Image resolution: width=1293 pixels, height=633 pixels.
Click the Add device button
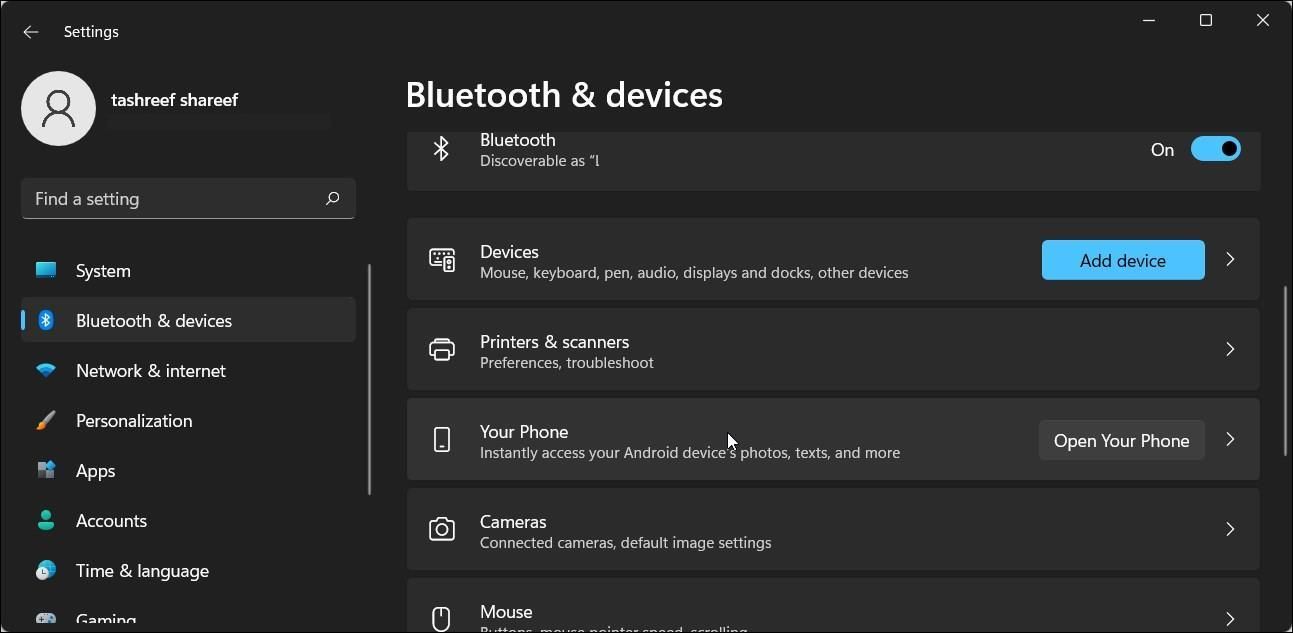(x=1122, y=260)
